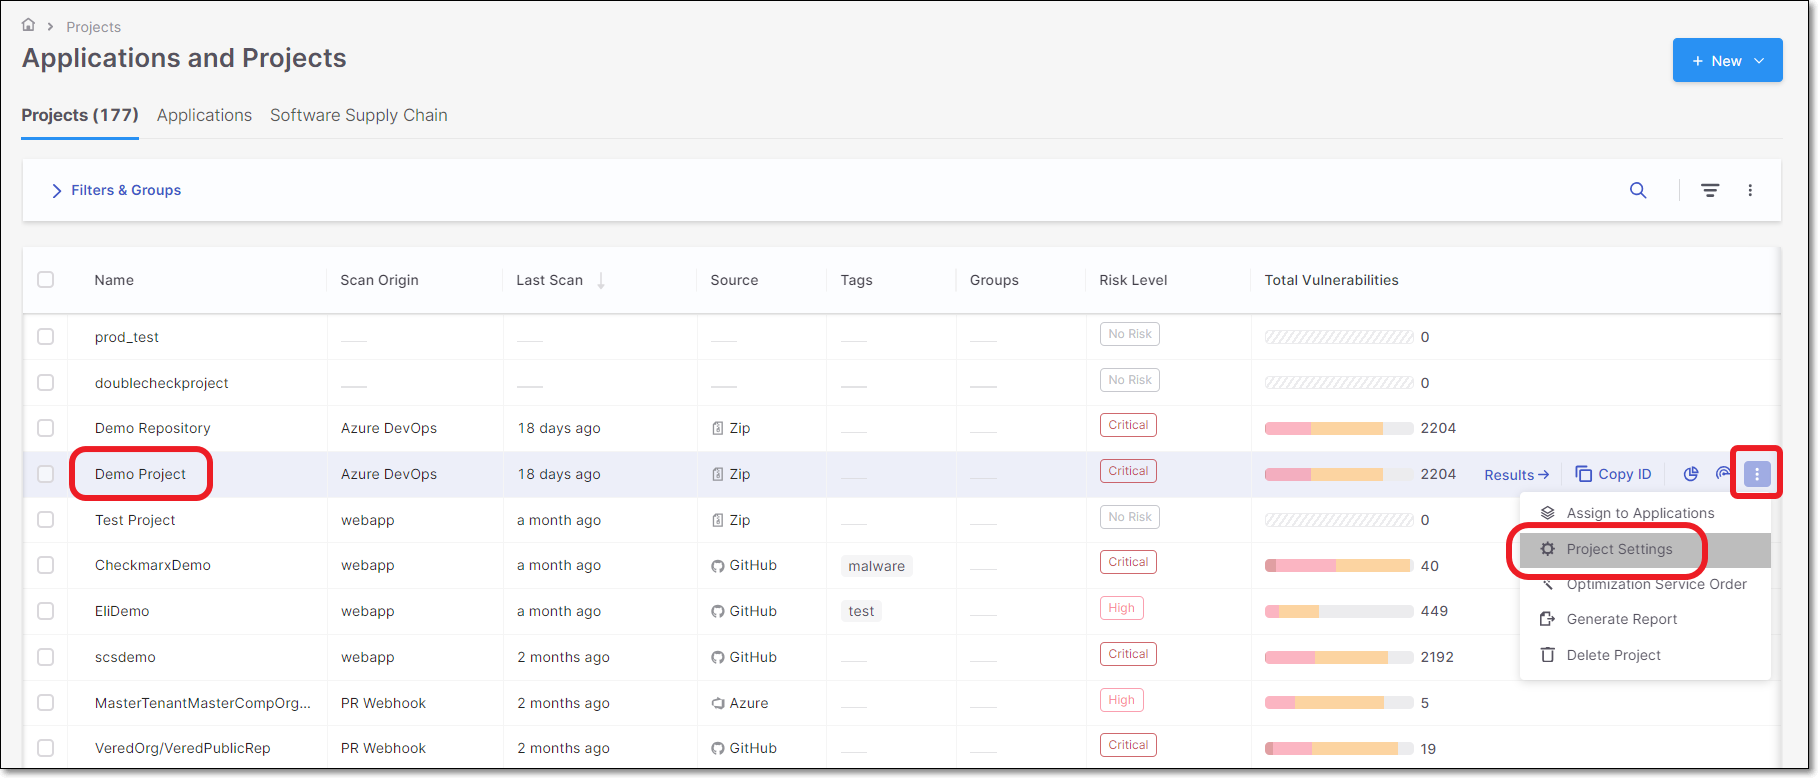Switch to the Applications tab

pos(204,115)
